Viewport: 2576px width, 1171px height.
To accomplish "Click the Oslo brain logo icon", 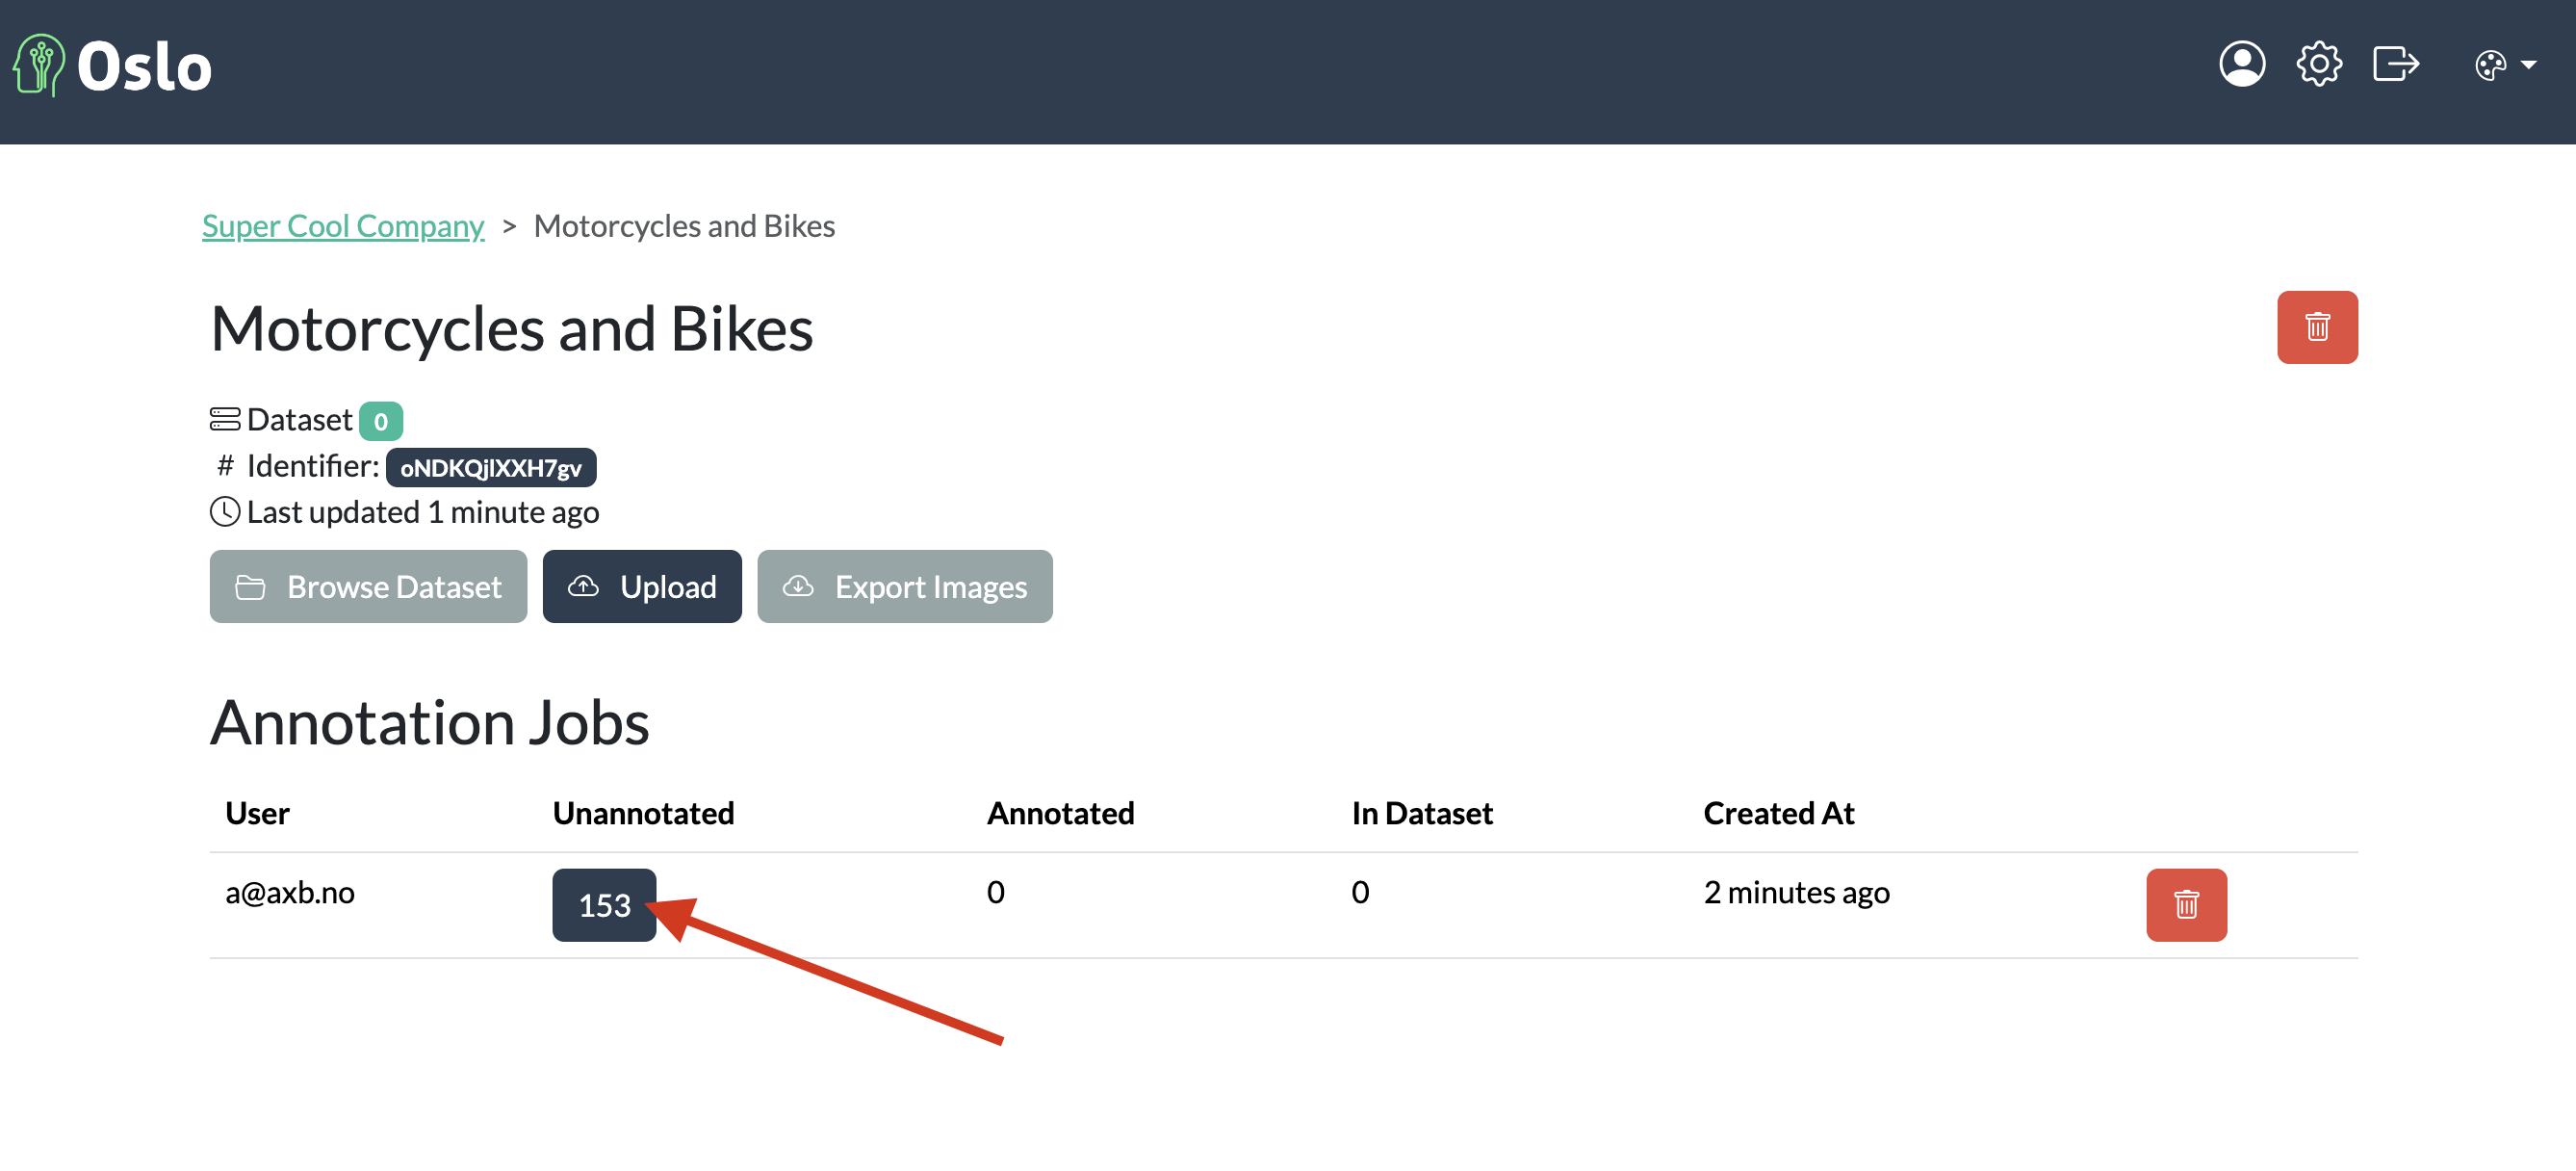I will coord(39,66).
